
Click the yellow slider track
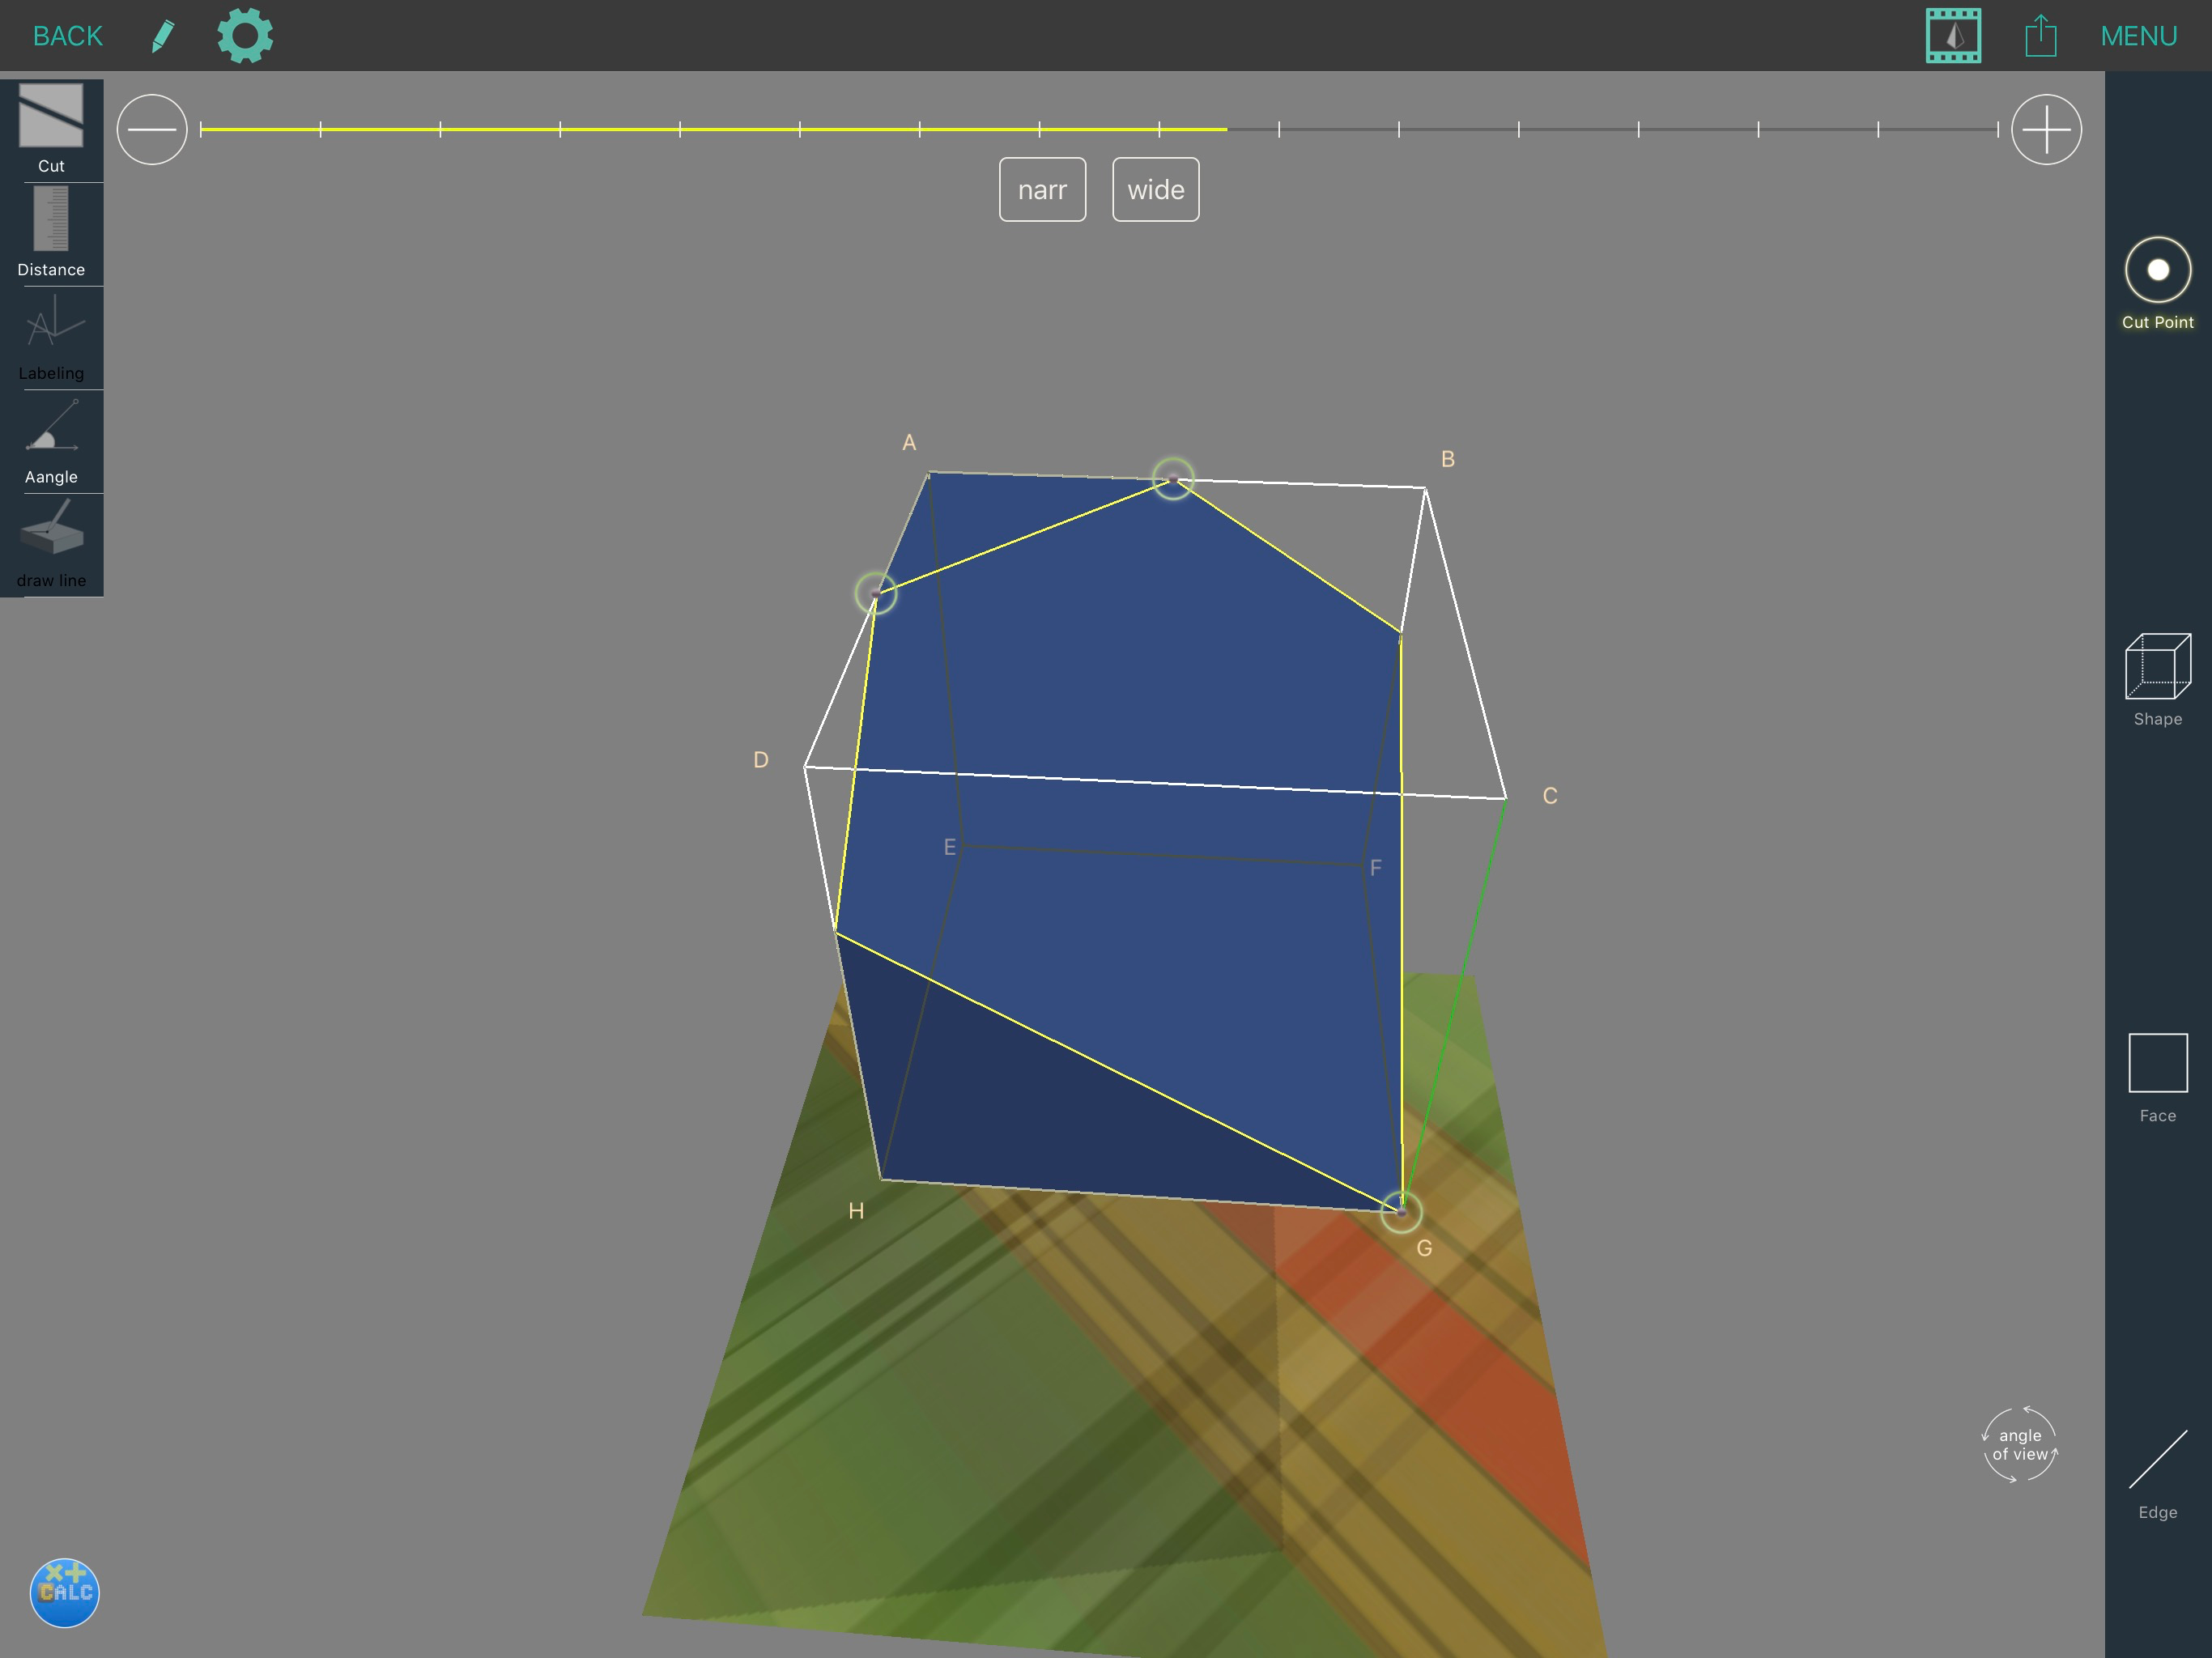pyautogui.click(x=714, y=129)
